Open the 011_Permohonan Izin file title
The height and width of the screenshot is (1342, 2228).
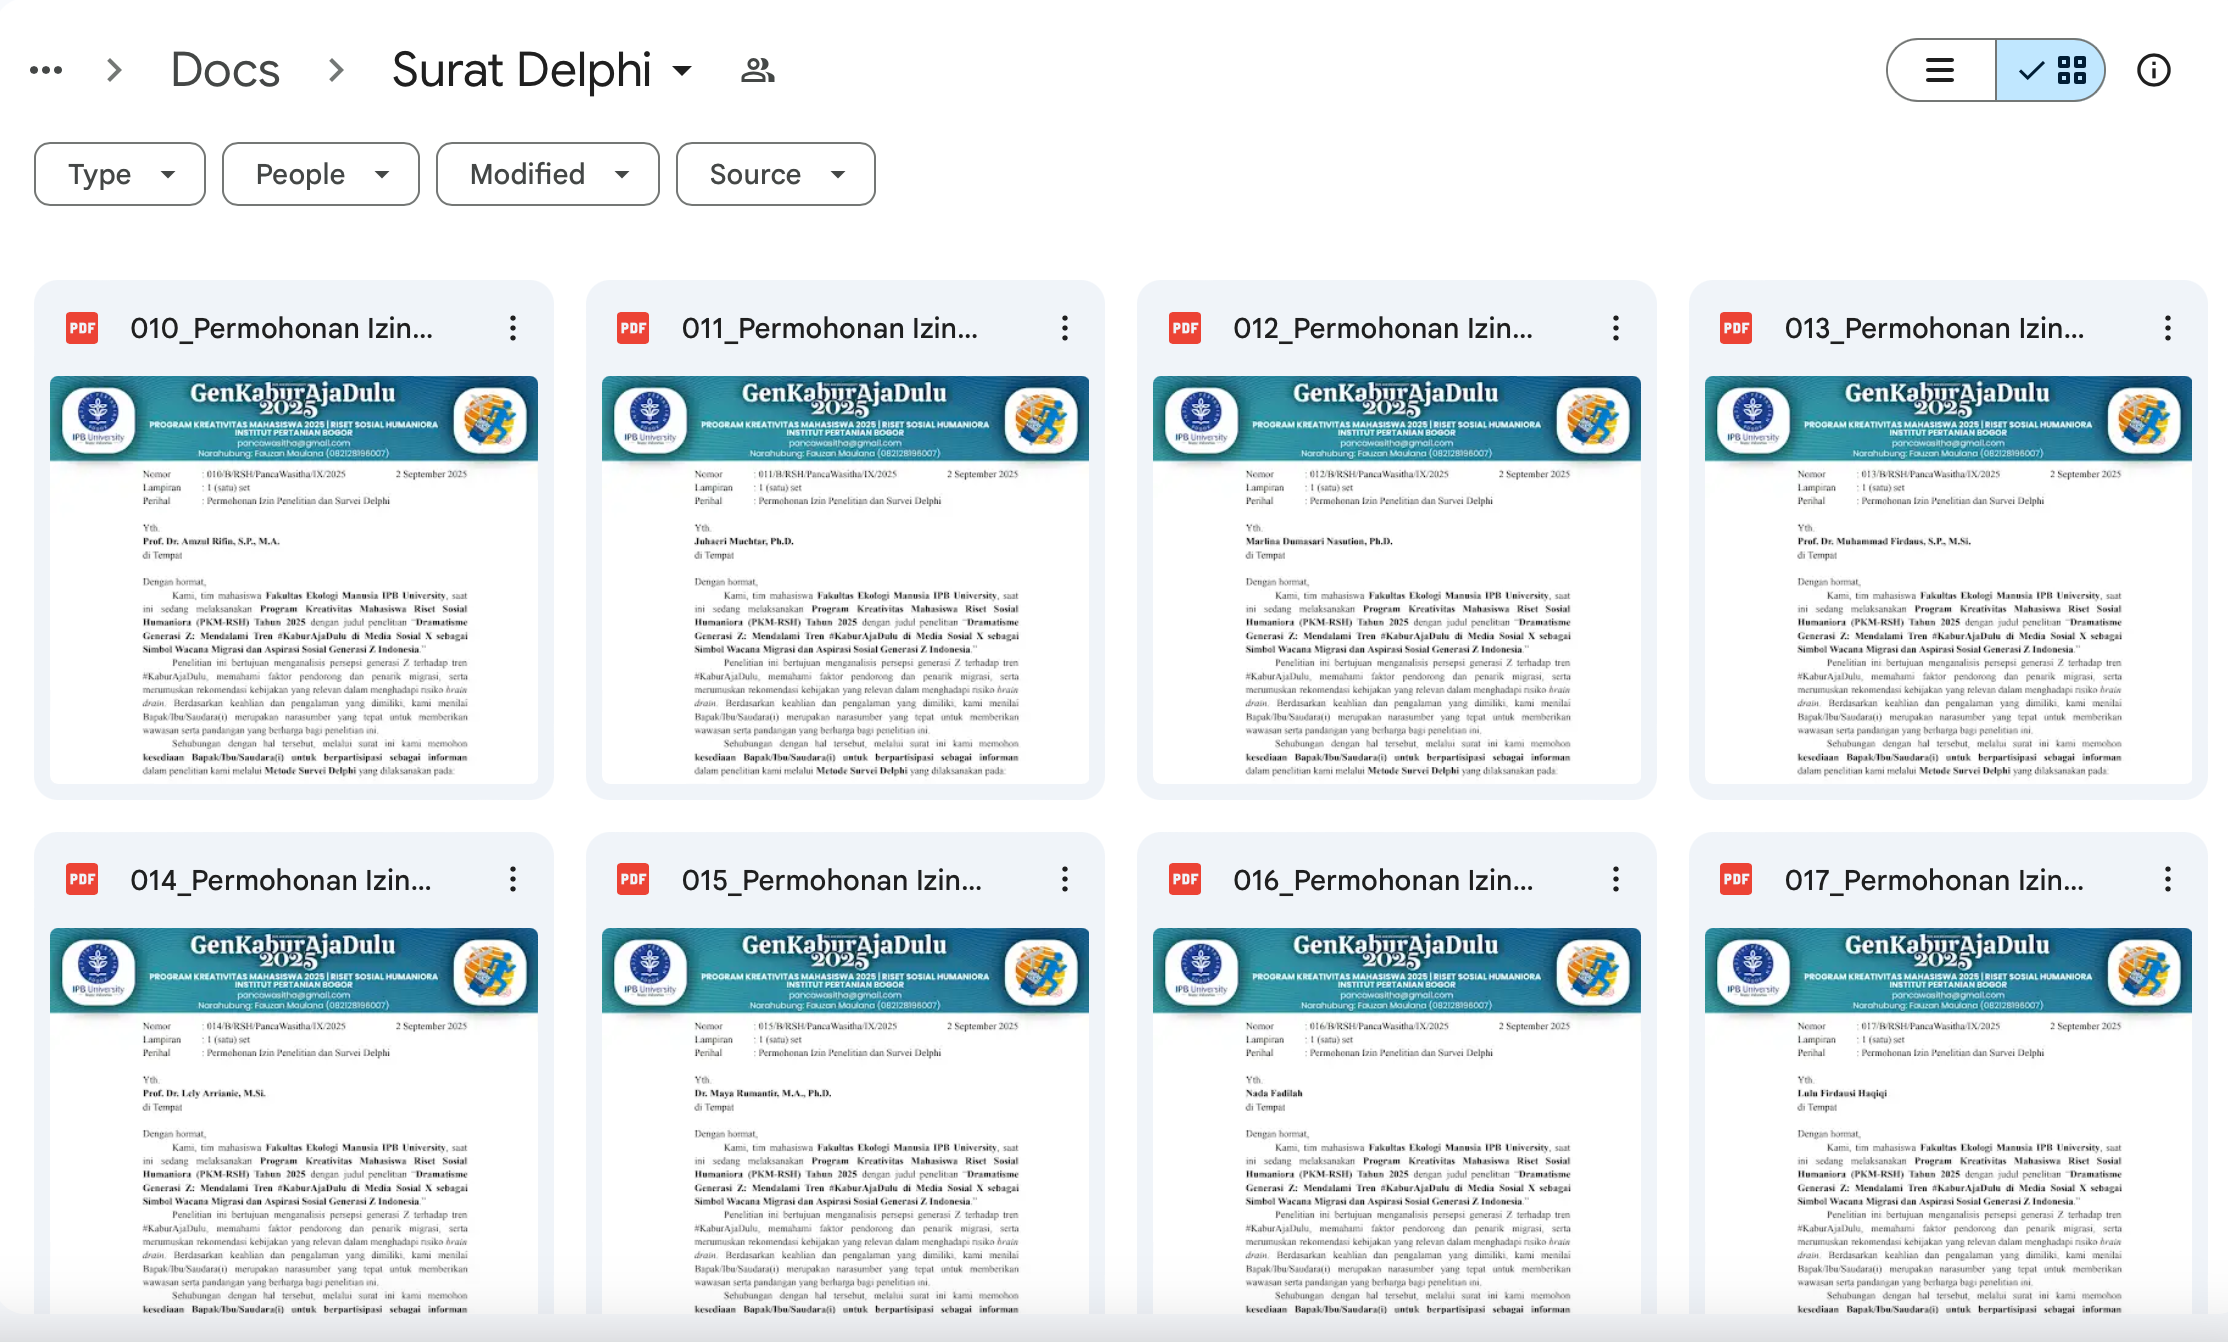point(829,328)
